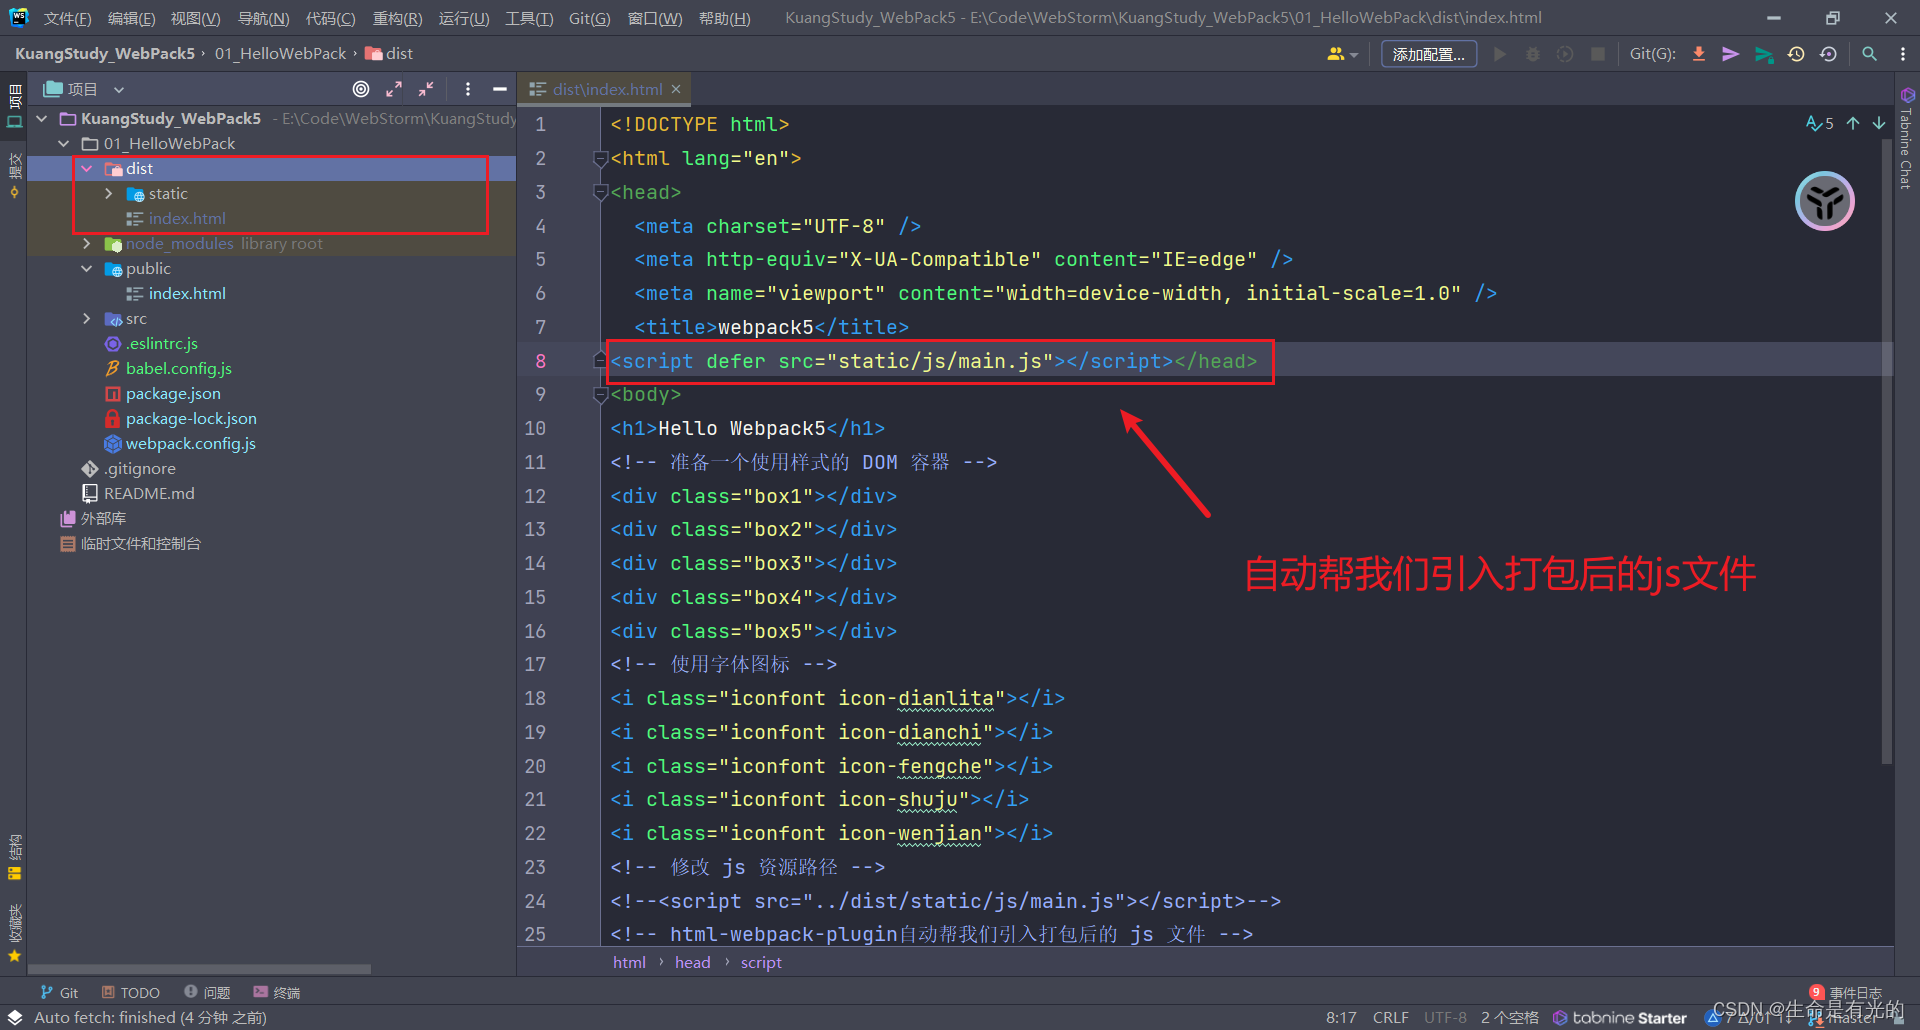Jump to next highlighted problem arrow
Screen dimensions: 1920x1030
click(x=1879, y=123)
